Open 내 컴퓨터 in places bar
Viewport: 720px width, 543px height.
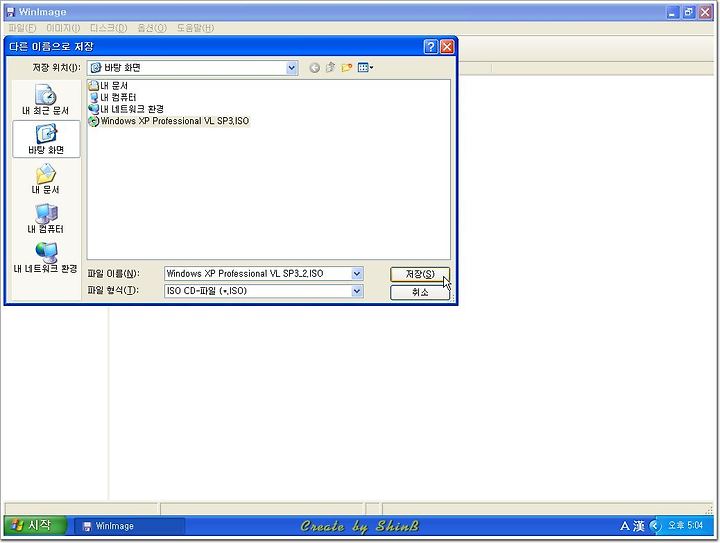point(45,218)
